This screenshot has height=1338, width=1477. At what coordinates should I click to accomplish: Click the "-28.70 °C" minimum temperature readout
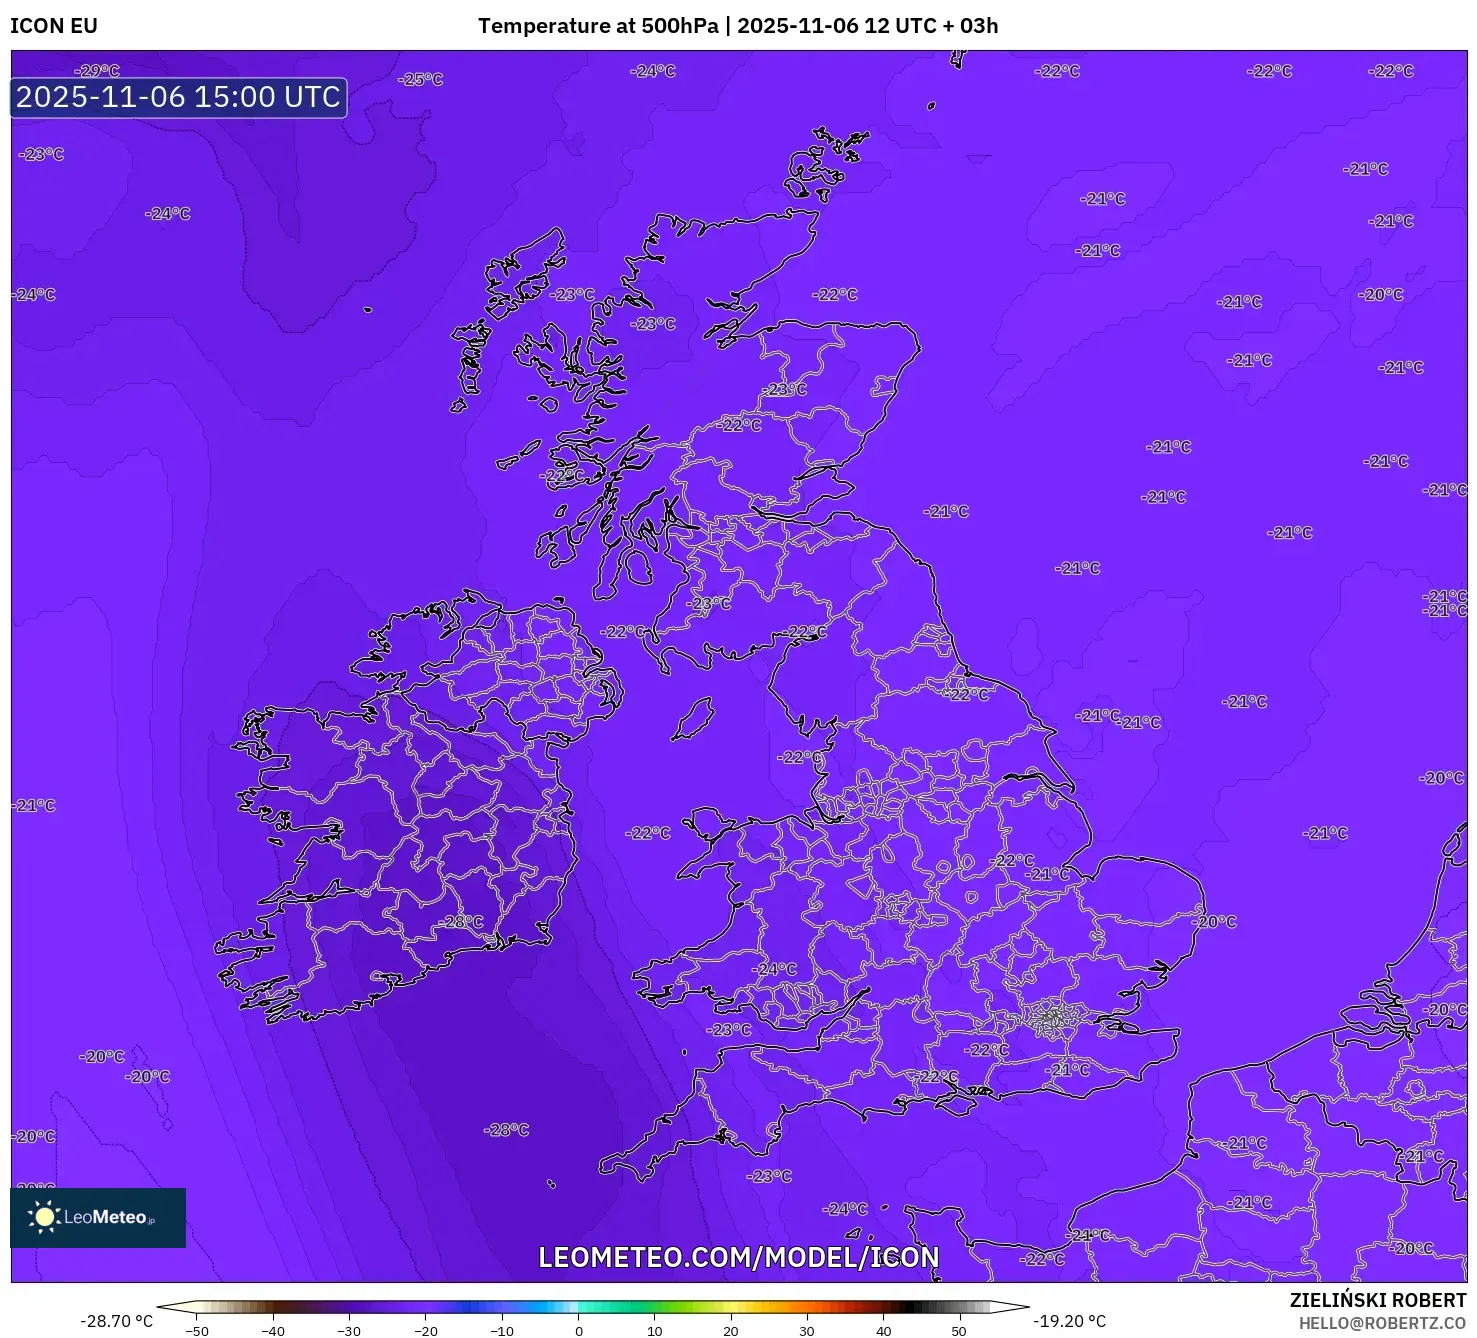(x=118, y=1320)
